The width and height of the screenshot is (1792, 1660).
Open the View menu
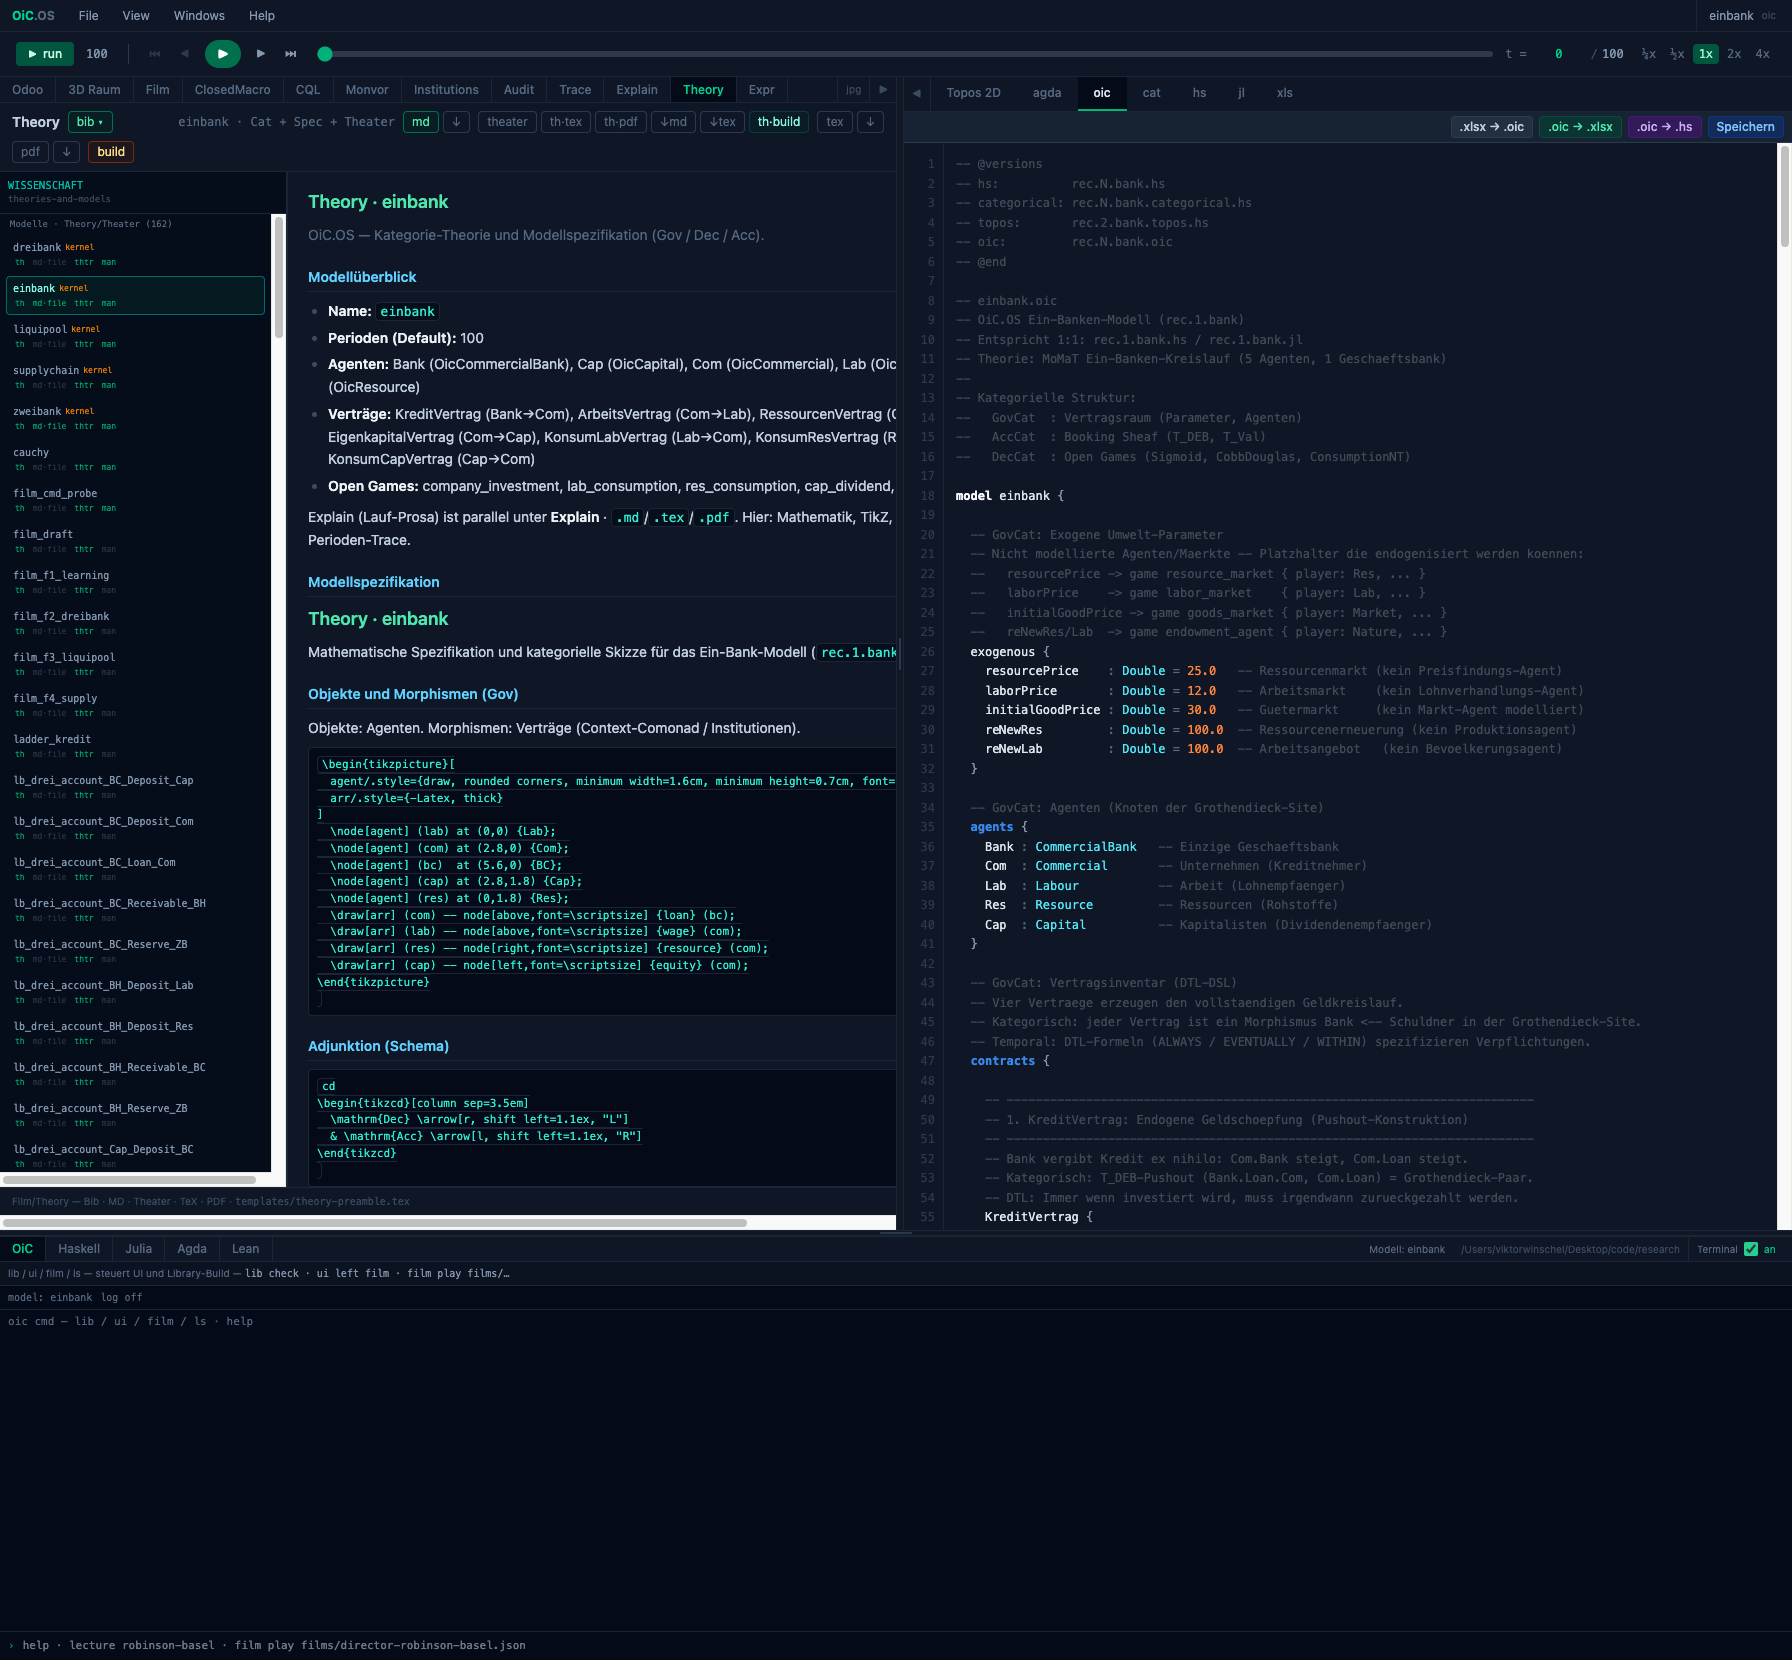pyautogui.click(x=136, y=16)
